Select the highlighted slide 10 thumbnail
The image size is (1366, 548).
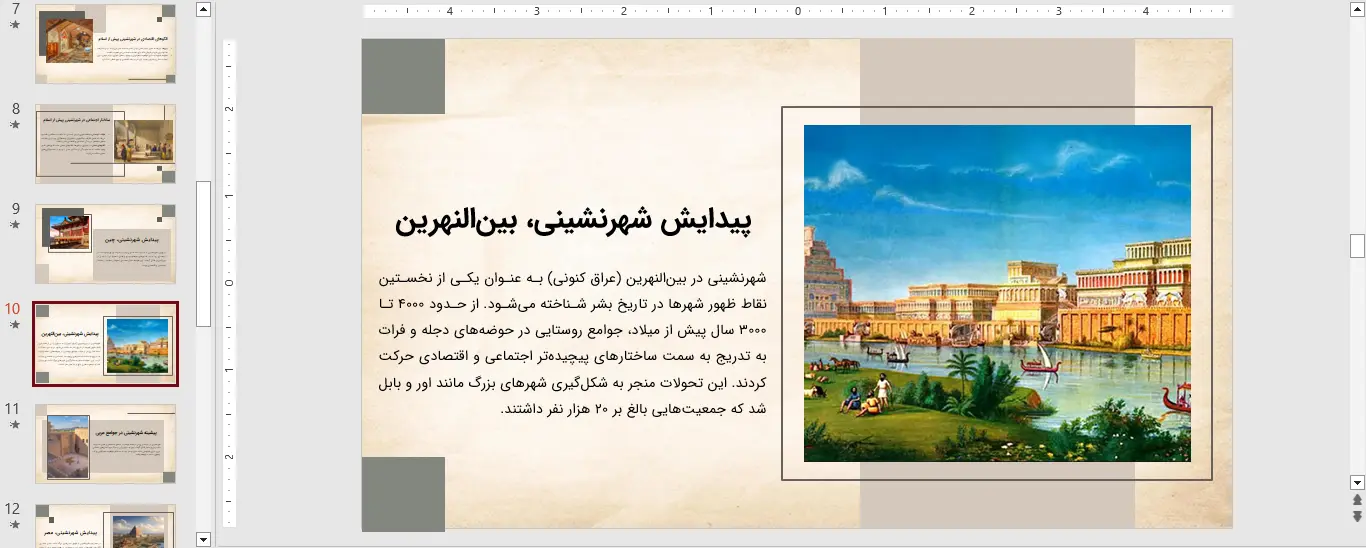pos(106,344)
